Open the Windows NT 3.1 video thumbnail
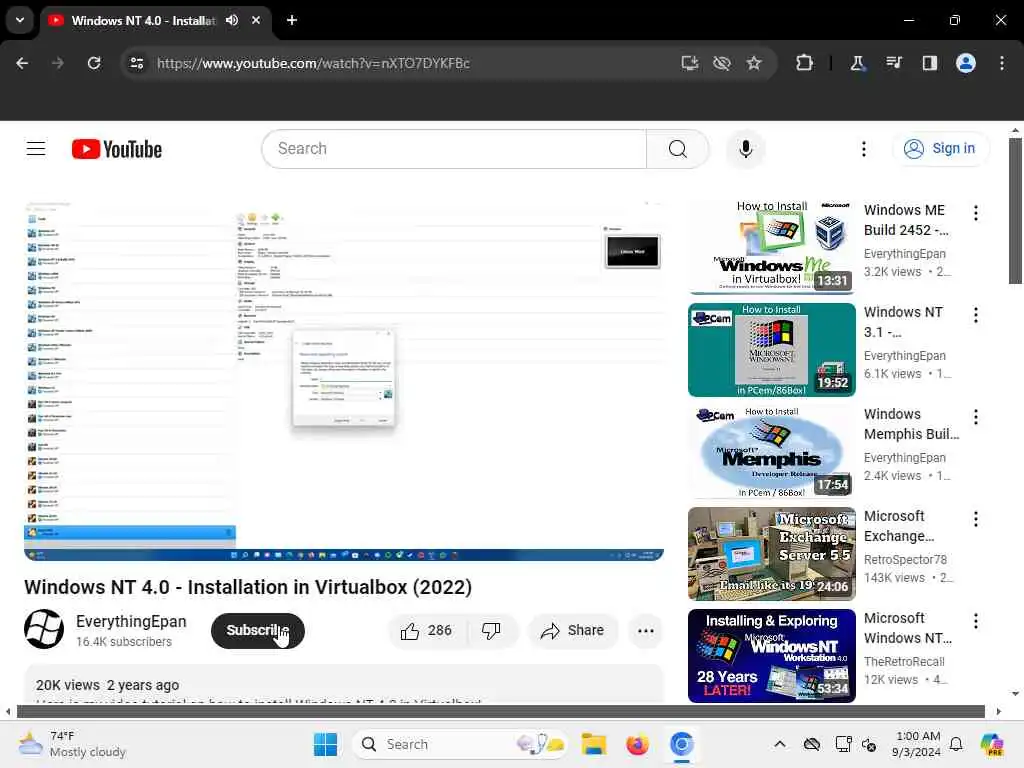This screenshot has width=1024, height=768. pos(772,349)
